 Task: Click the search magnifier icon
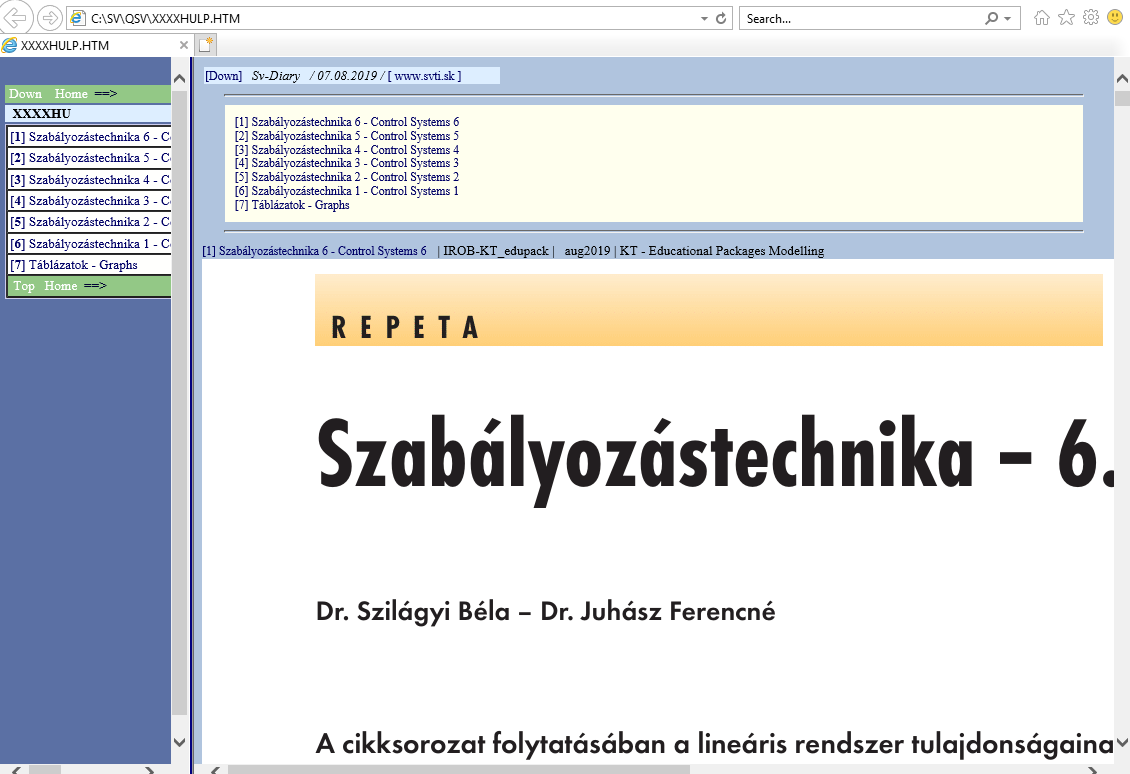coord(991,18)
